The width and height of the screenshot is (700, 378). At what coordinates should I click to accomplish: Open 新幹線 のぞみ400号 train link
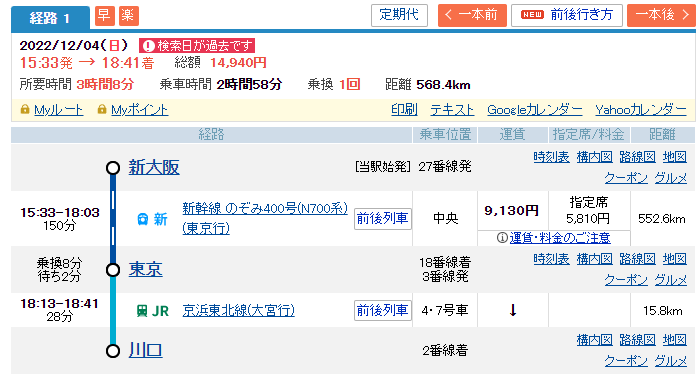[265, 218]
